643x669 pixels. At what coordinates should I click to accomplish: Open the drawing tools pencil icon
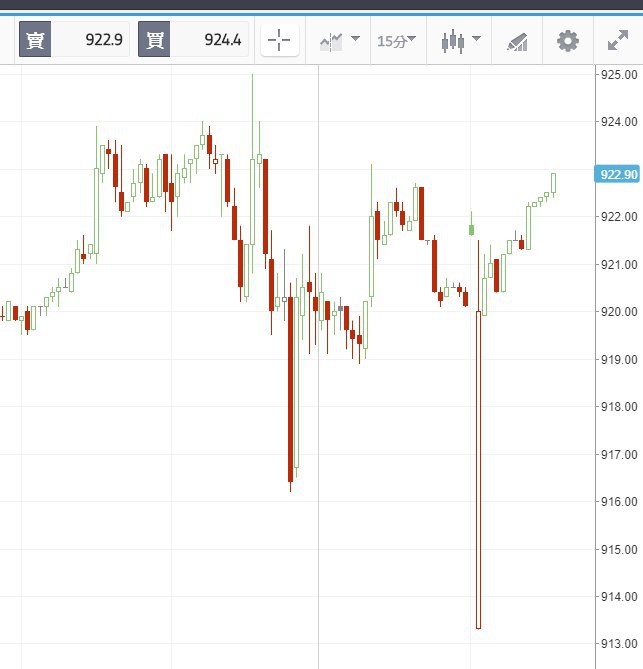click(517, 42)
